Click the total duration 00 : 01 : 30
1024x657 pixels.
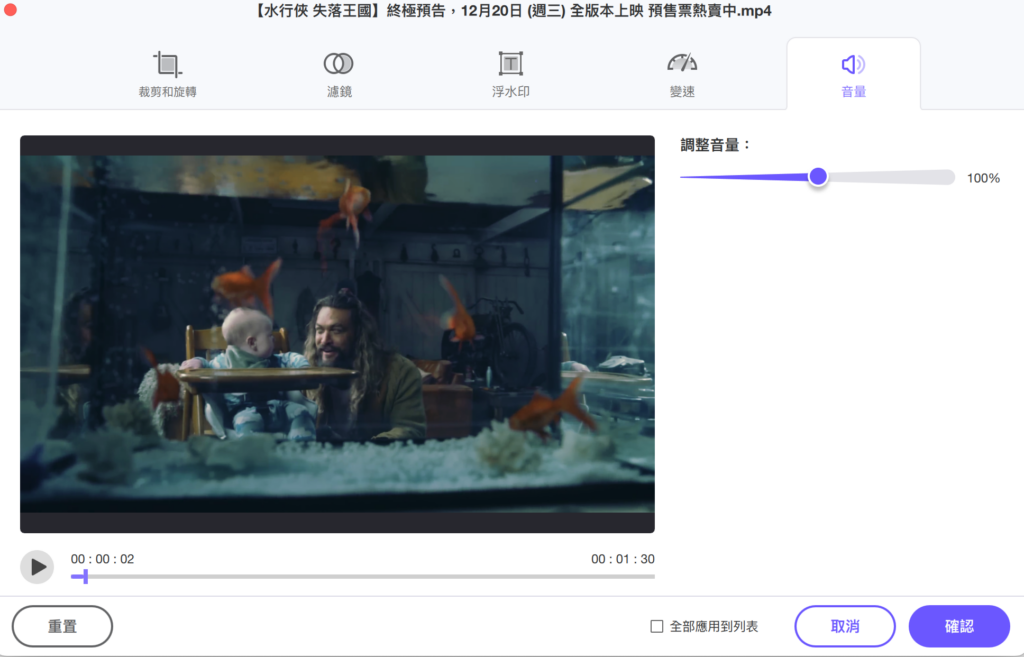(x=623, y=559)
